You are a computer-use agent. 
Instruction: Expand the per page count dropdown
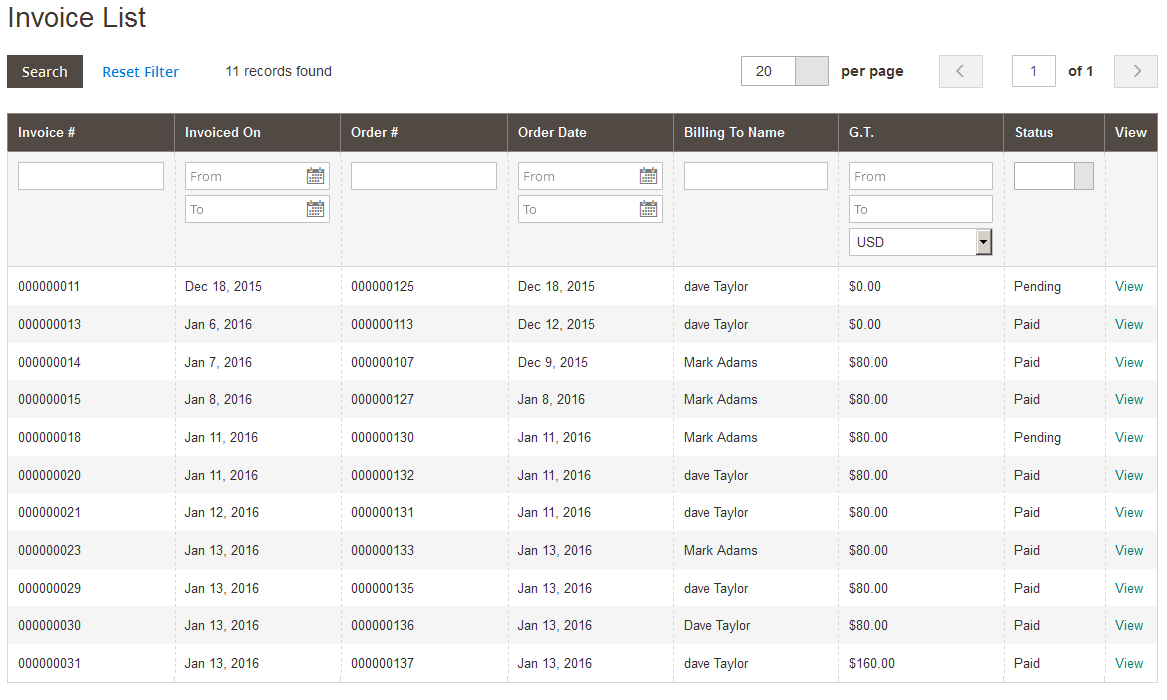tap(811, 71)
